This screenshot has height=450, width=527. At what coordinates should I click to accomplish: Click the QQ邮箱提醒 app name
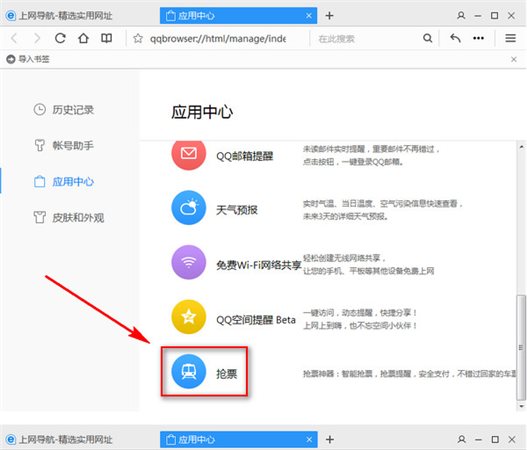(245, 156)
